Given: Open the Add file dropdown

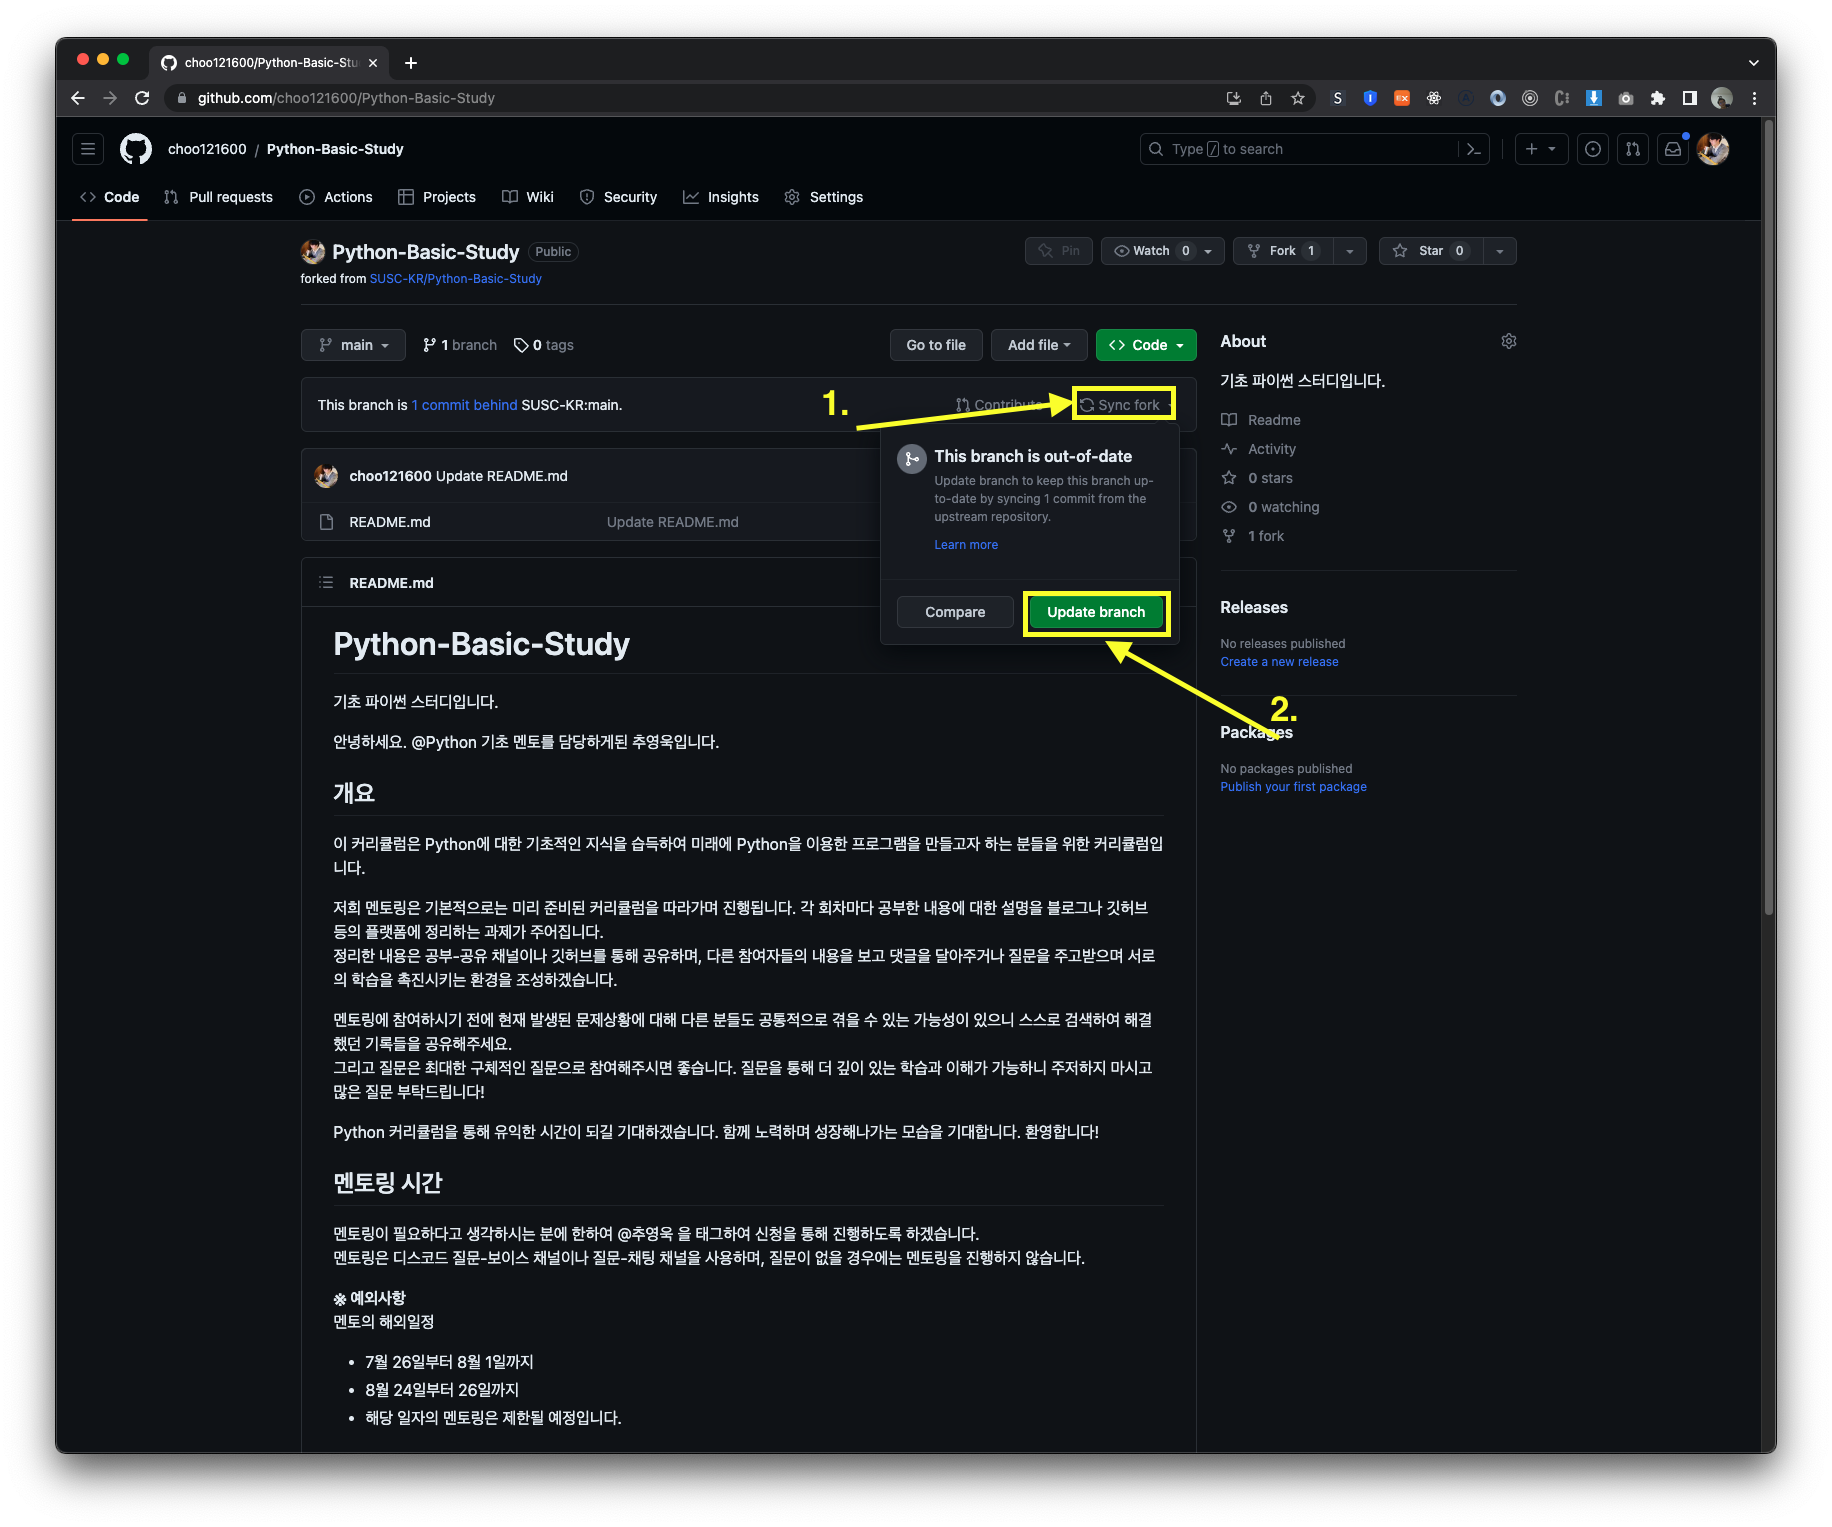Looking at the screenshot, I should click(1039, 345).
